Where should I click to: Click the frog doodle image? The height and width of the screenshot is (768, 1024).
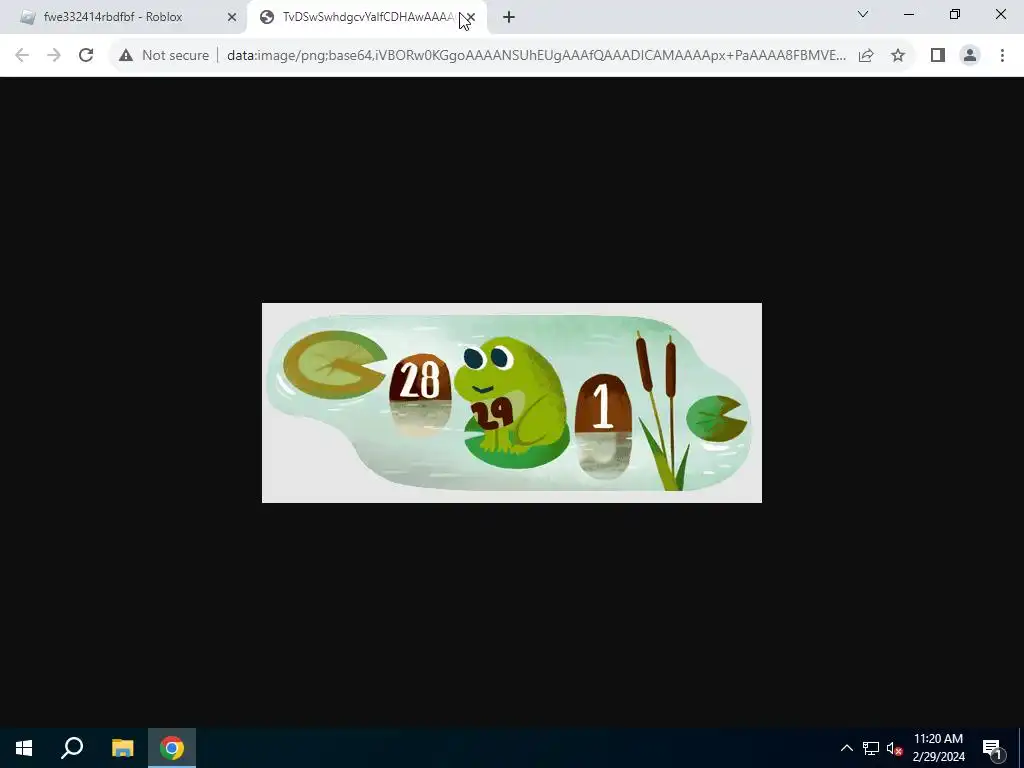(511, 403)
